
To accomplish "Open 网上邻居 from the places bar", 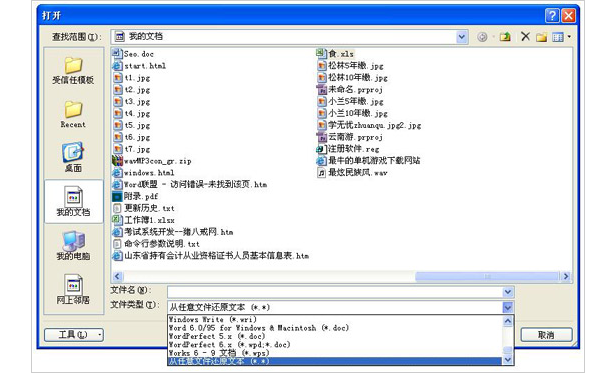I will (73, 289).
